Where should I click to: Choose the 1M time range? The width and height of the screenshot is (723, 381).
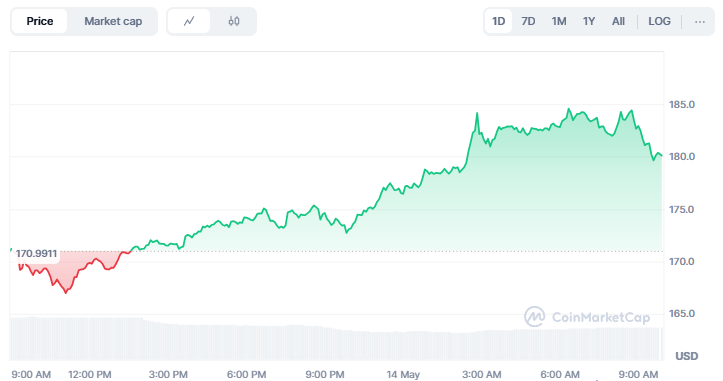click(x=559, y=21)
